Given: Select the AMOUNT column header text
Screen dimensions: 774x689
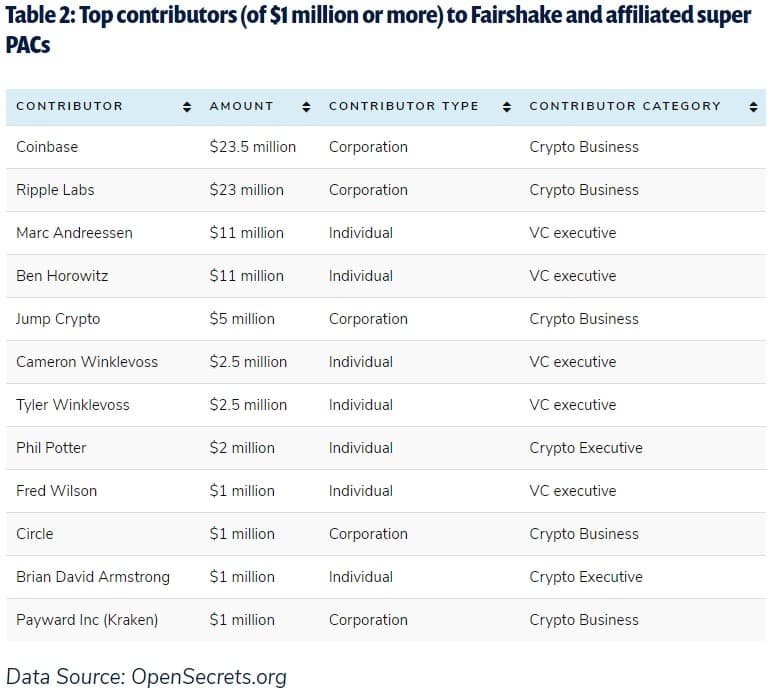Looking at the screenshot, I should (x=241, y=106).
